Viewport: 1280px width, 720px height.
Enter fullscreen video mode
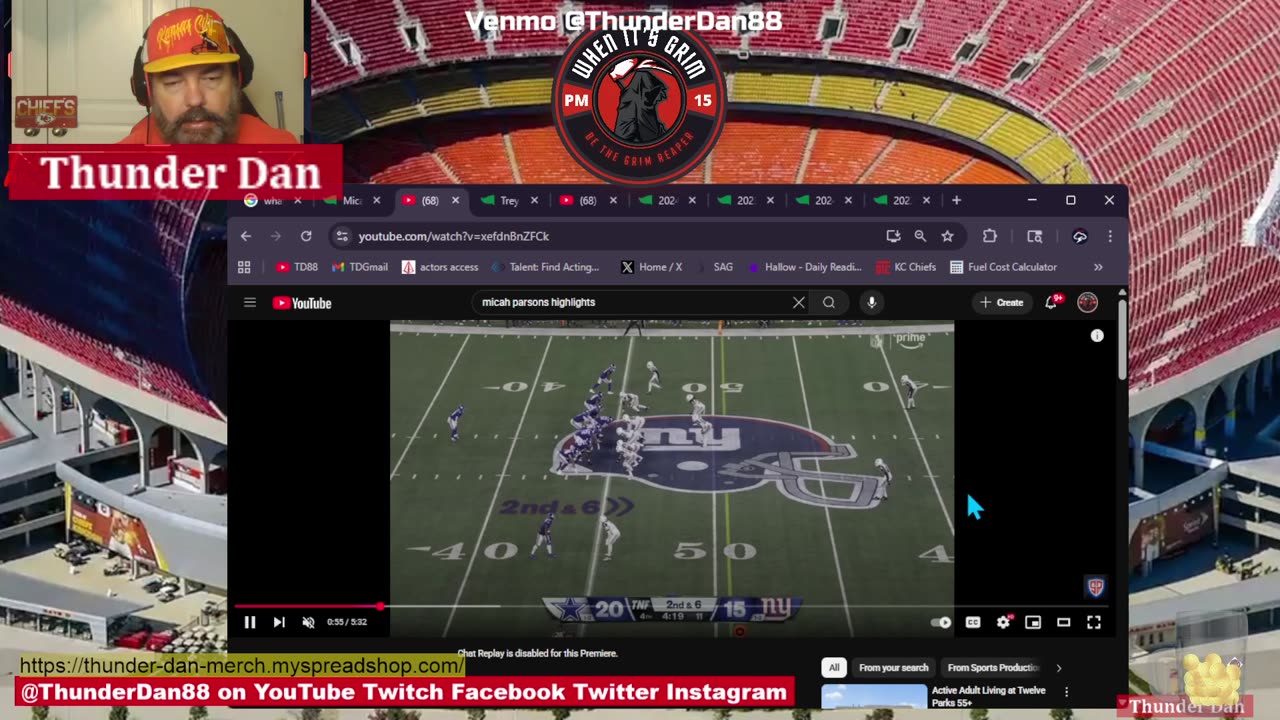(1094, 622)
